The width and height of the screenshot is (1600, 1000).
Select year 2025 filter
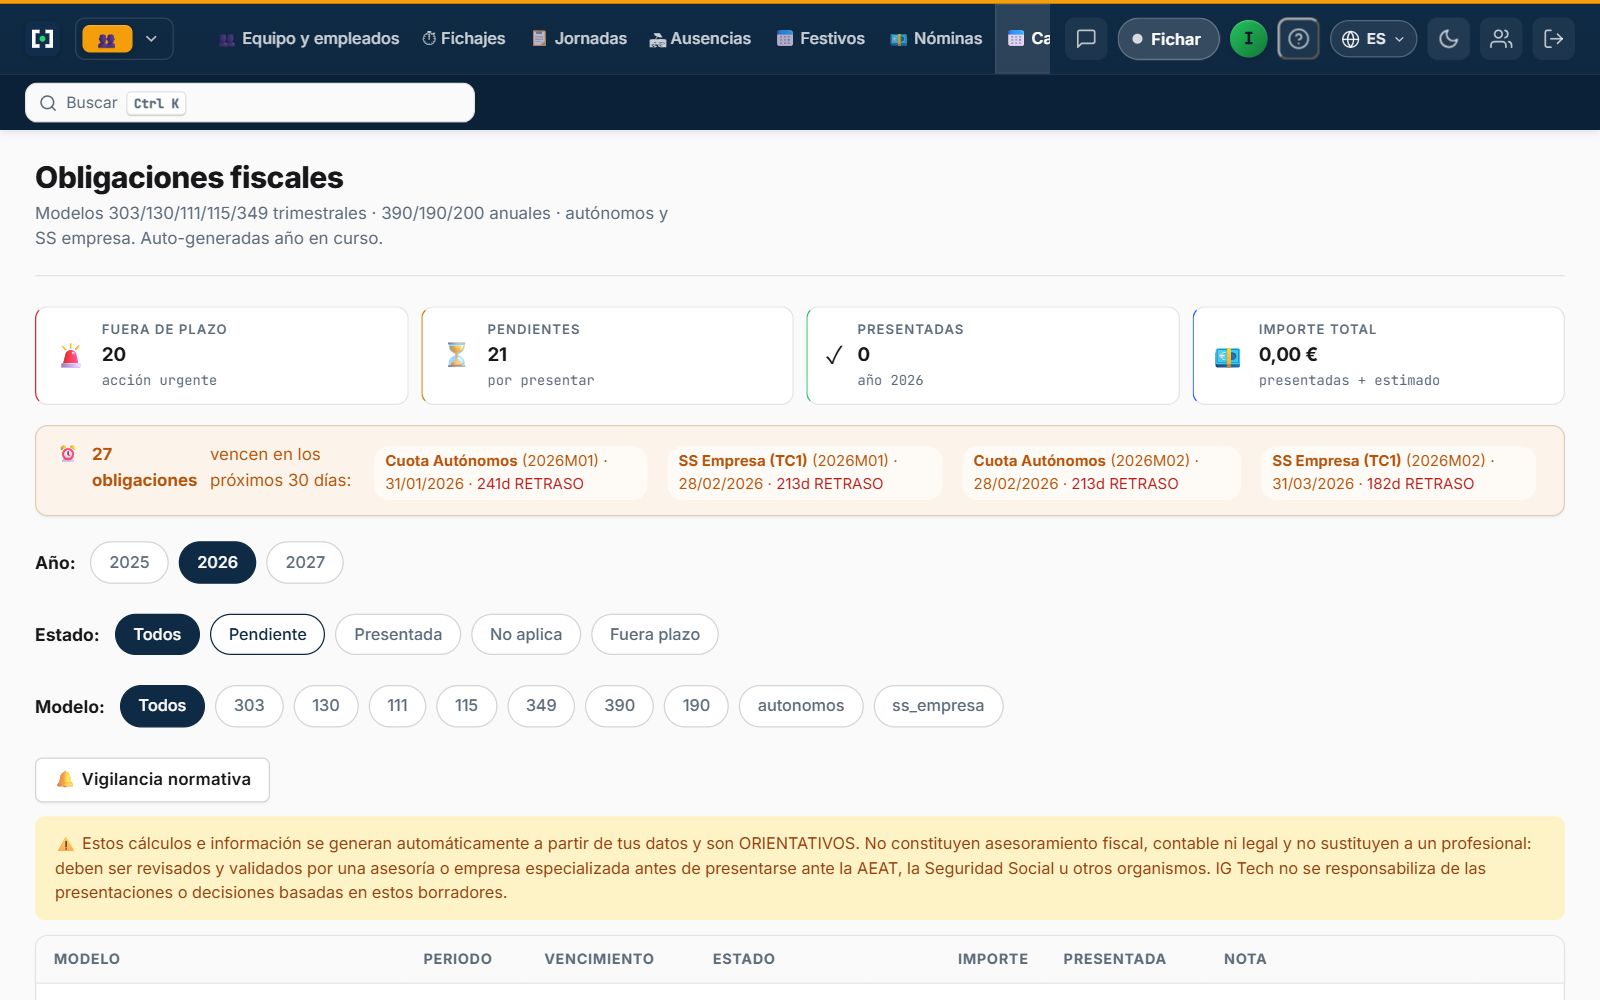(129, 562)
